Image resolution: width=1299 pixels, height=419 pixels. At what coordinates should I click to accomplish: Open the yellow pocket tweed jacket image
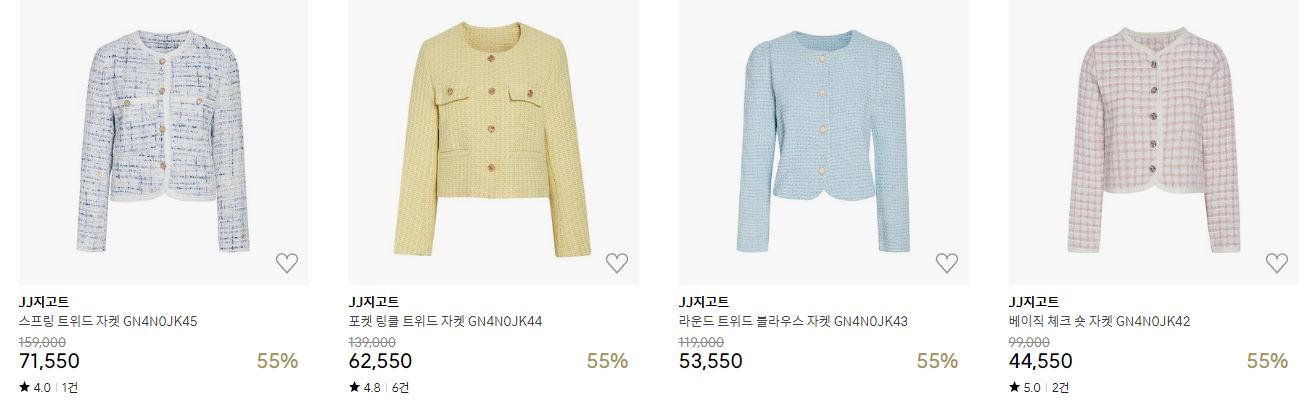point(494,142)
